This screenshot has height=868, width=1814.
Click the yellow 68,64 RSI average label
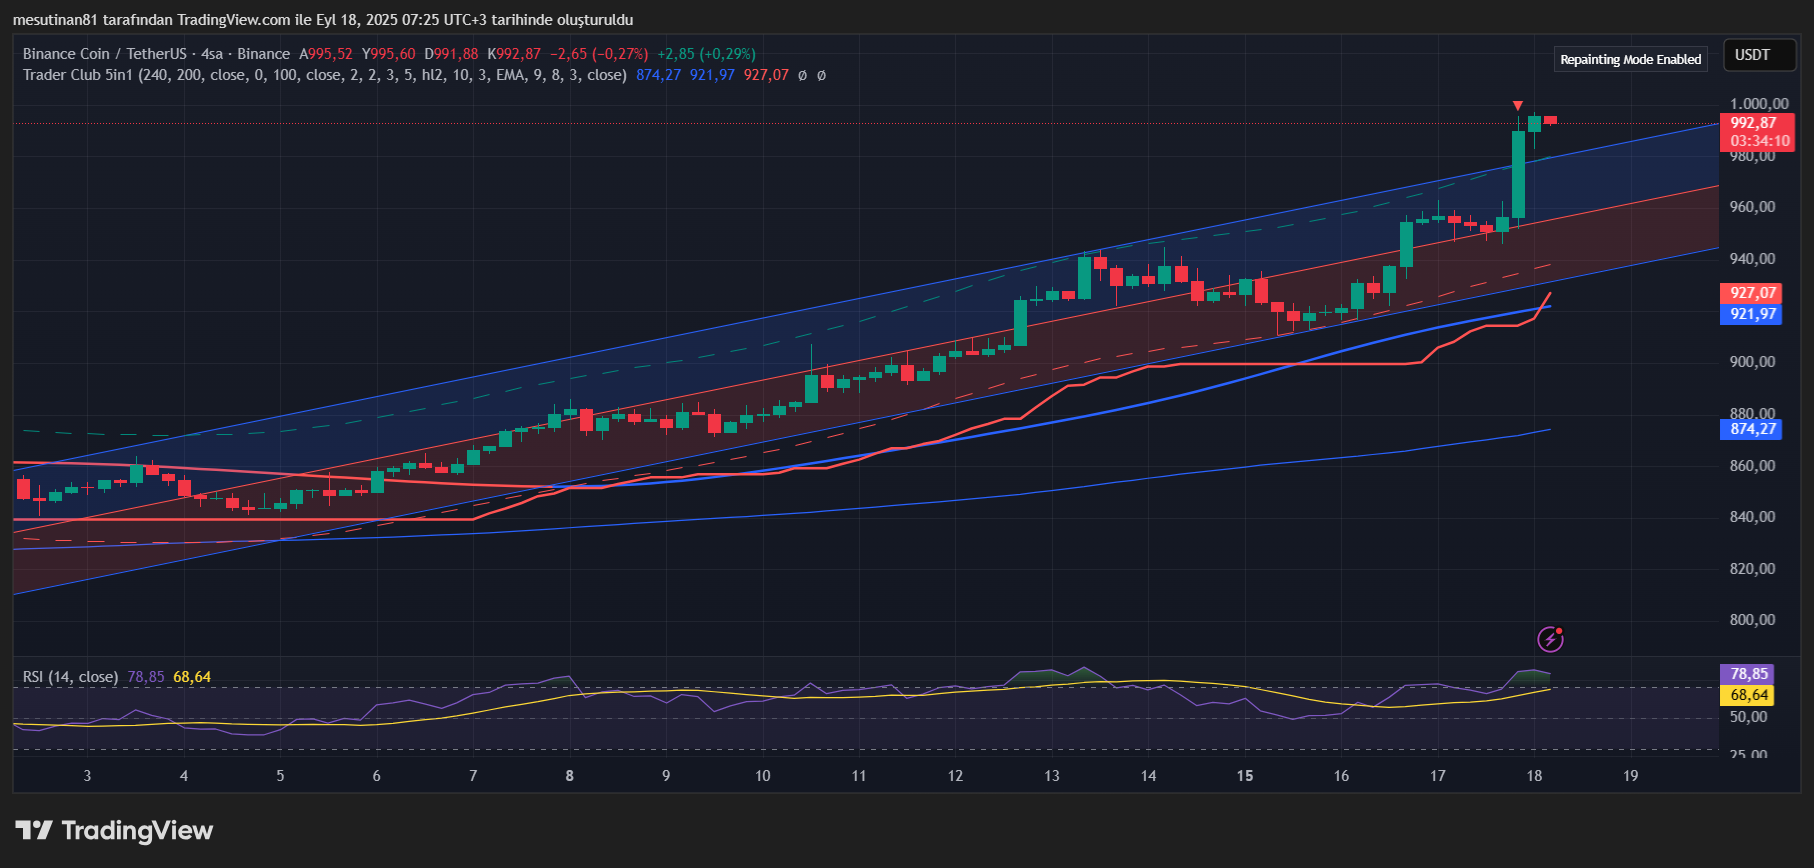pyautogui.click(x=1750, y=695)
